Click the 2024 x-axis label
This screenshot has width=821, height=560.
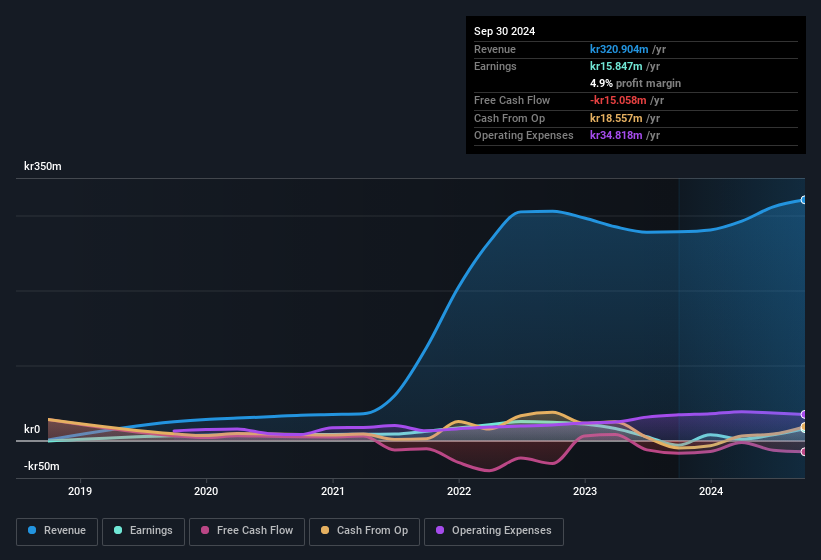click(711, 491)
